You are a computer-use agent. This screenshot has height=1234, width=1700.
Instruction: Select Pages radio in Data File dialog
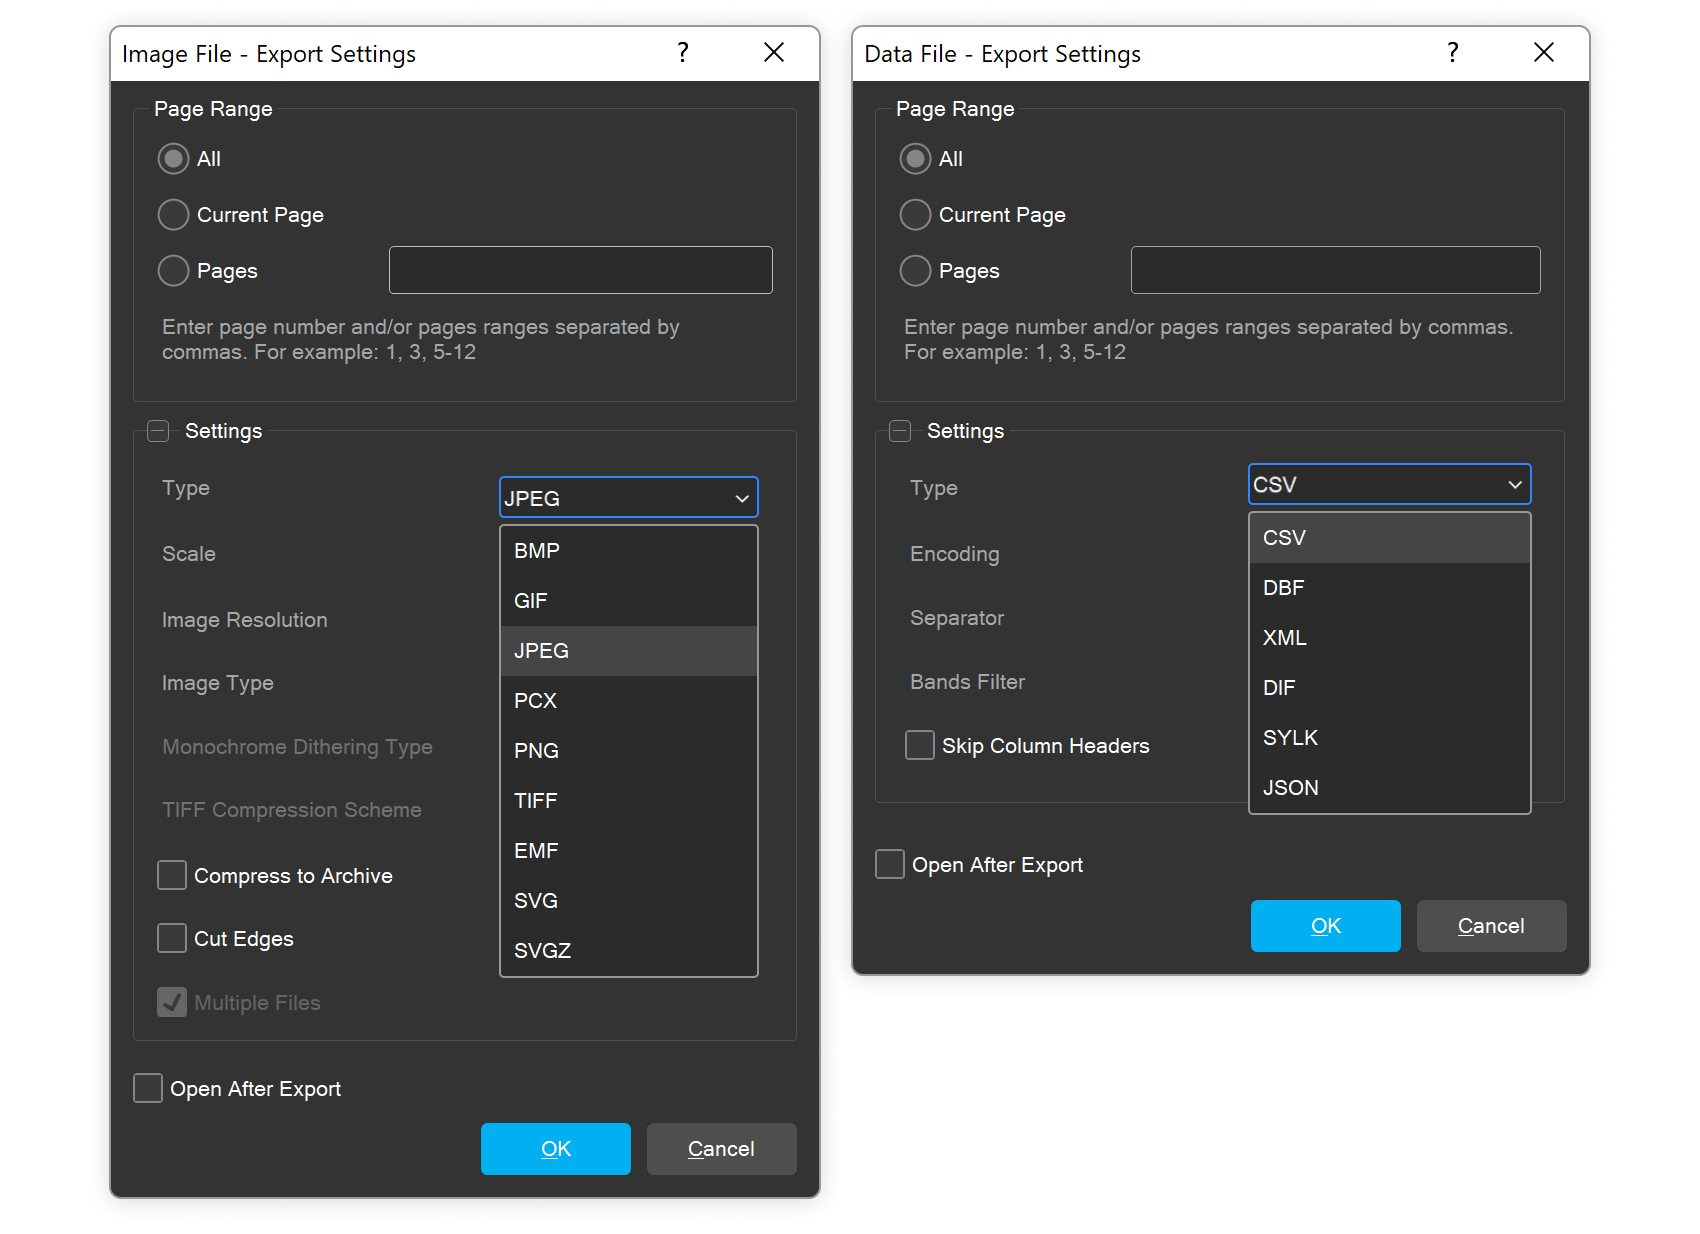(915, 271)
